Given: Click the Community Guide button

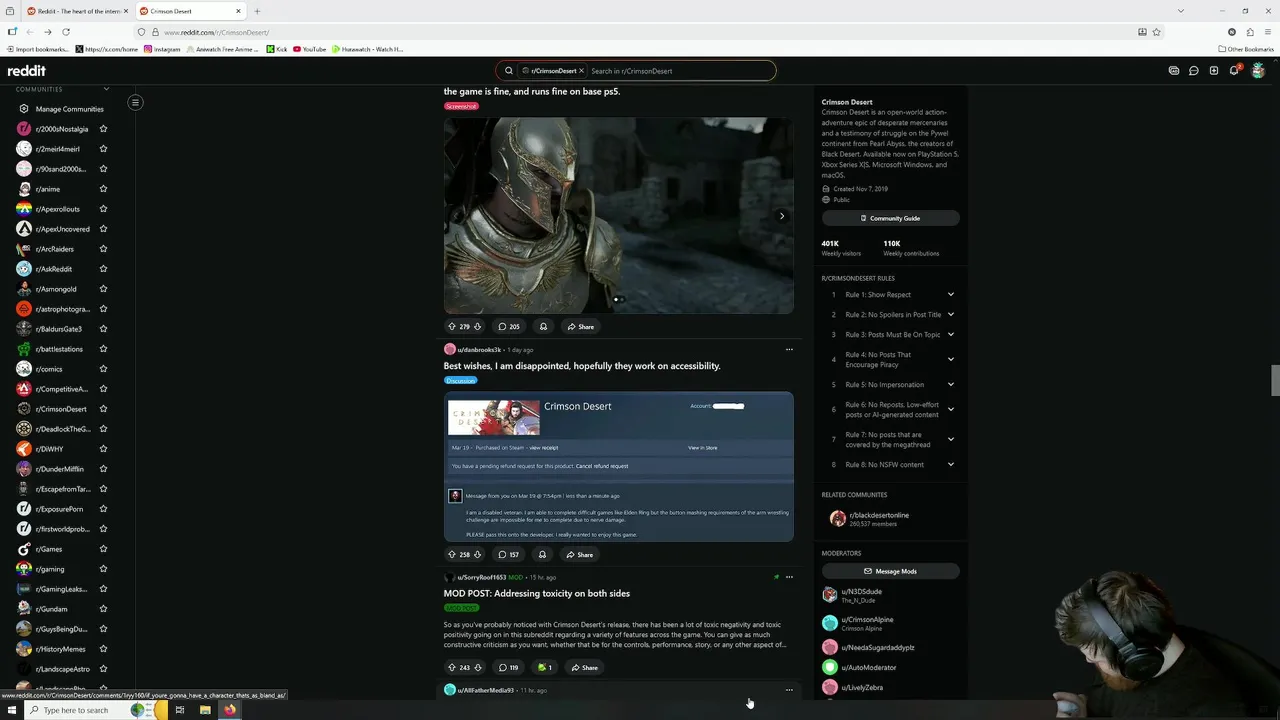Looking at the screenshot, I should pyautogui.click(x=890, y=218).
